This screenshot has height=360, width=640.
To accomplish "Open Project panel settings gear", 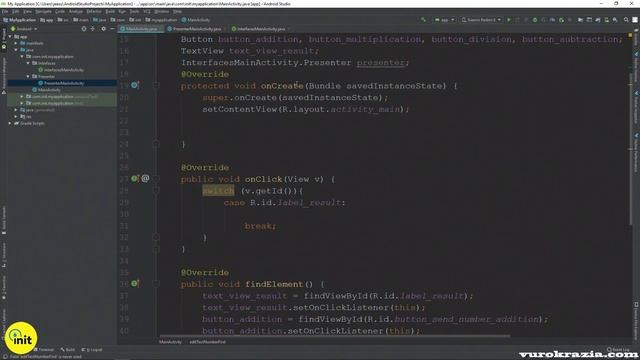I will tap(103, 29).
